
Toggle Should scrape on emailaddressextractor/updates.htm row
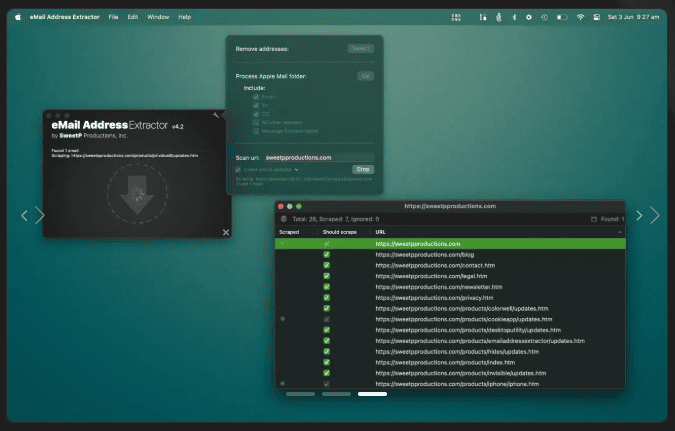pyautogui.click(x=327, y=341)
